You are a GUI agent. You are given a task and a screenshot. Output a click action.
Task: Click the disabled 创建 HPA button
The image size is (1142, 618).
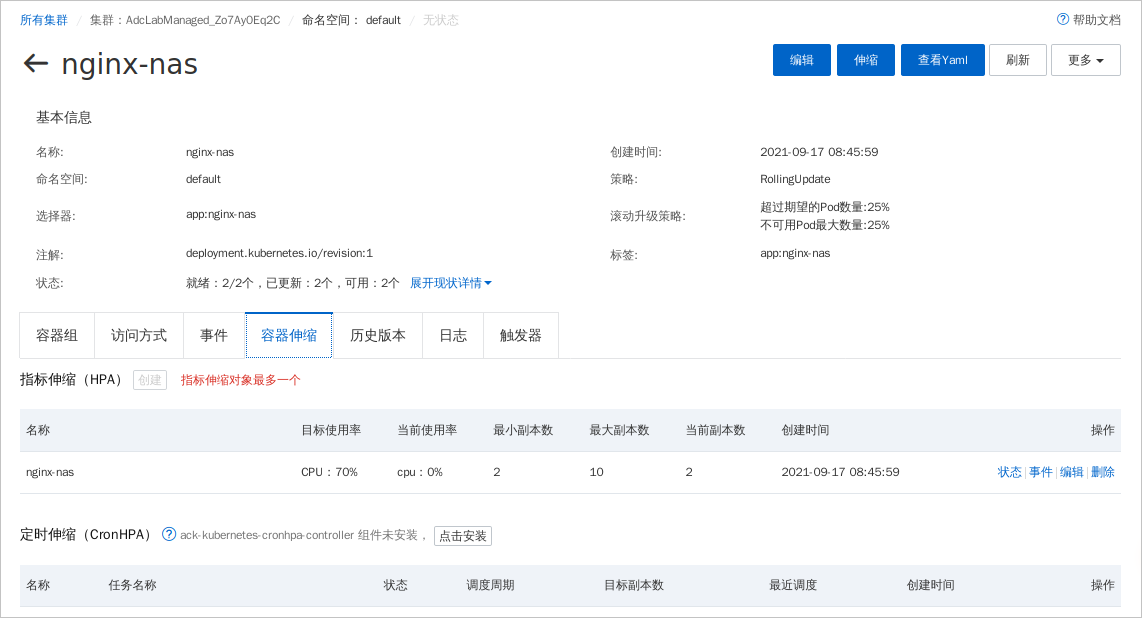click(x=150, y=380)
